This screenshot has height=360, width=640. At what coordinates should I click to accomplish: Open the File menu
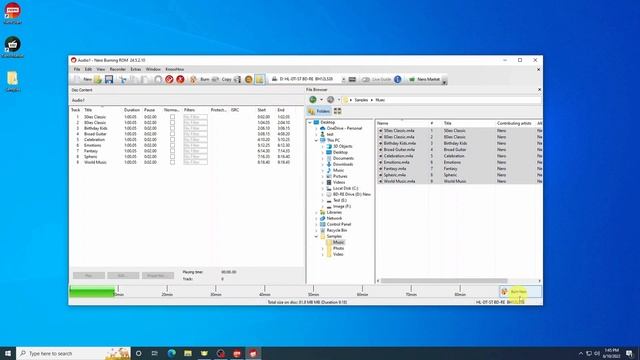pyautogui.click(x=77, y=69)
